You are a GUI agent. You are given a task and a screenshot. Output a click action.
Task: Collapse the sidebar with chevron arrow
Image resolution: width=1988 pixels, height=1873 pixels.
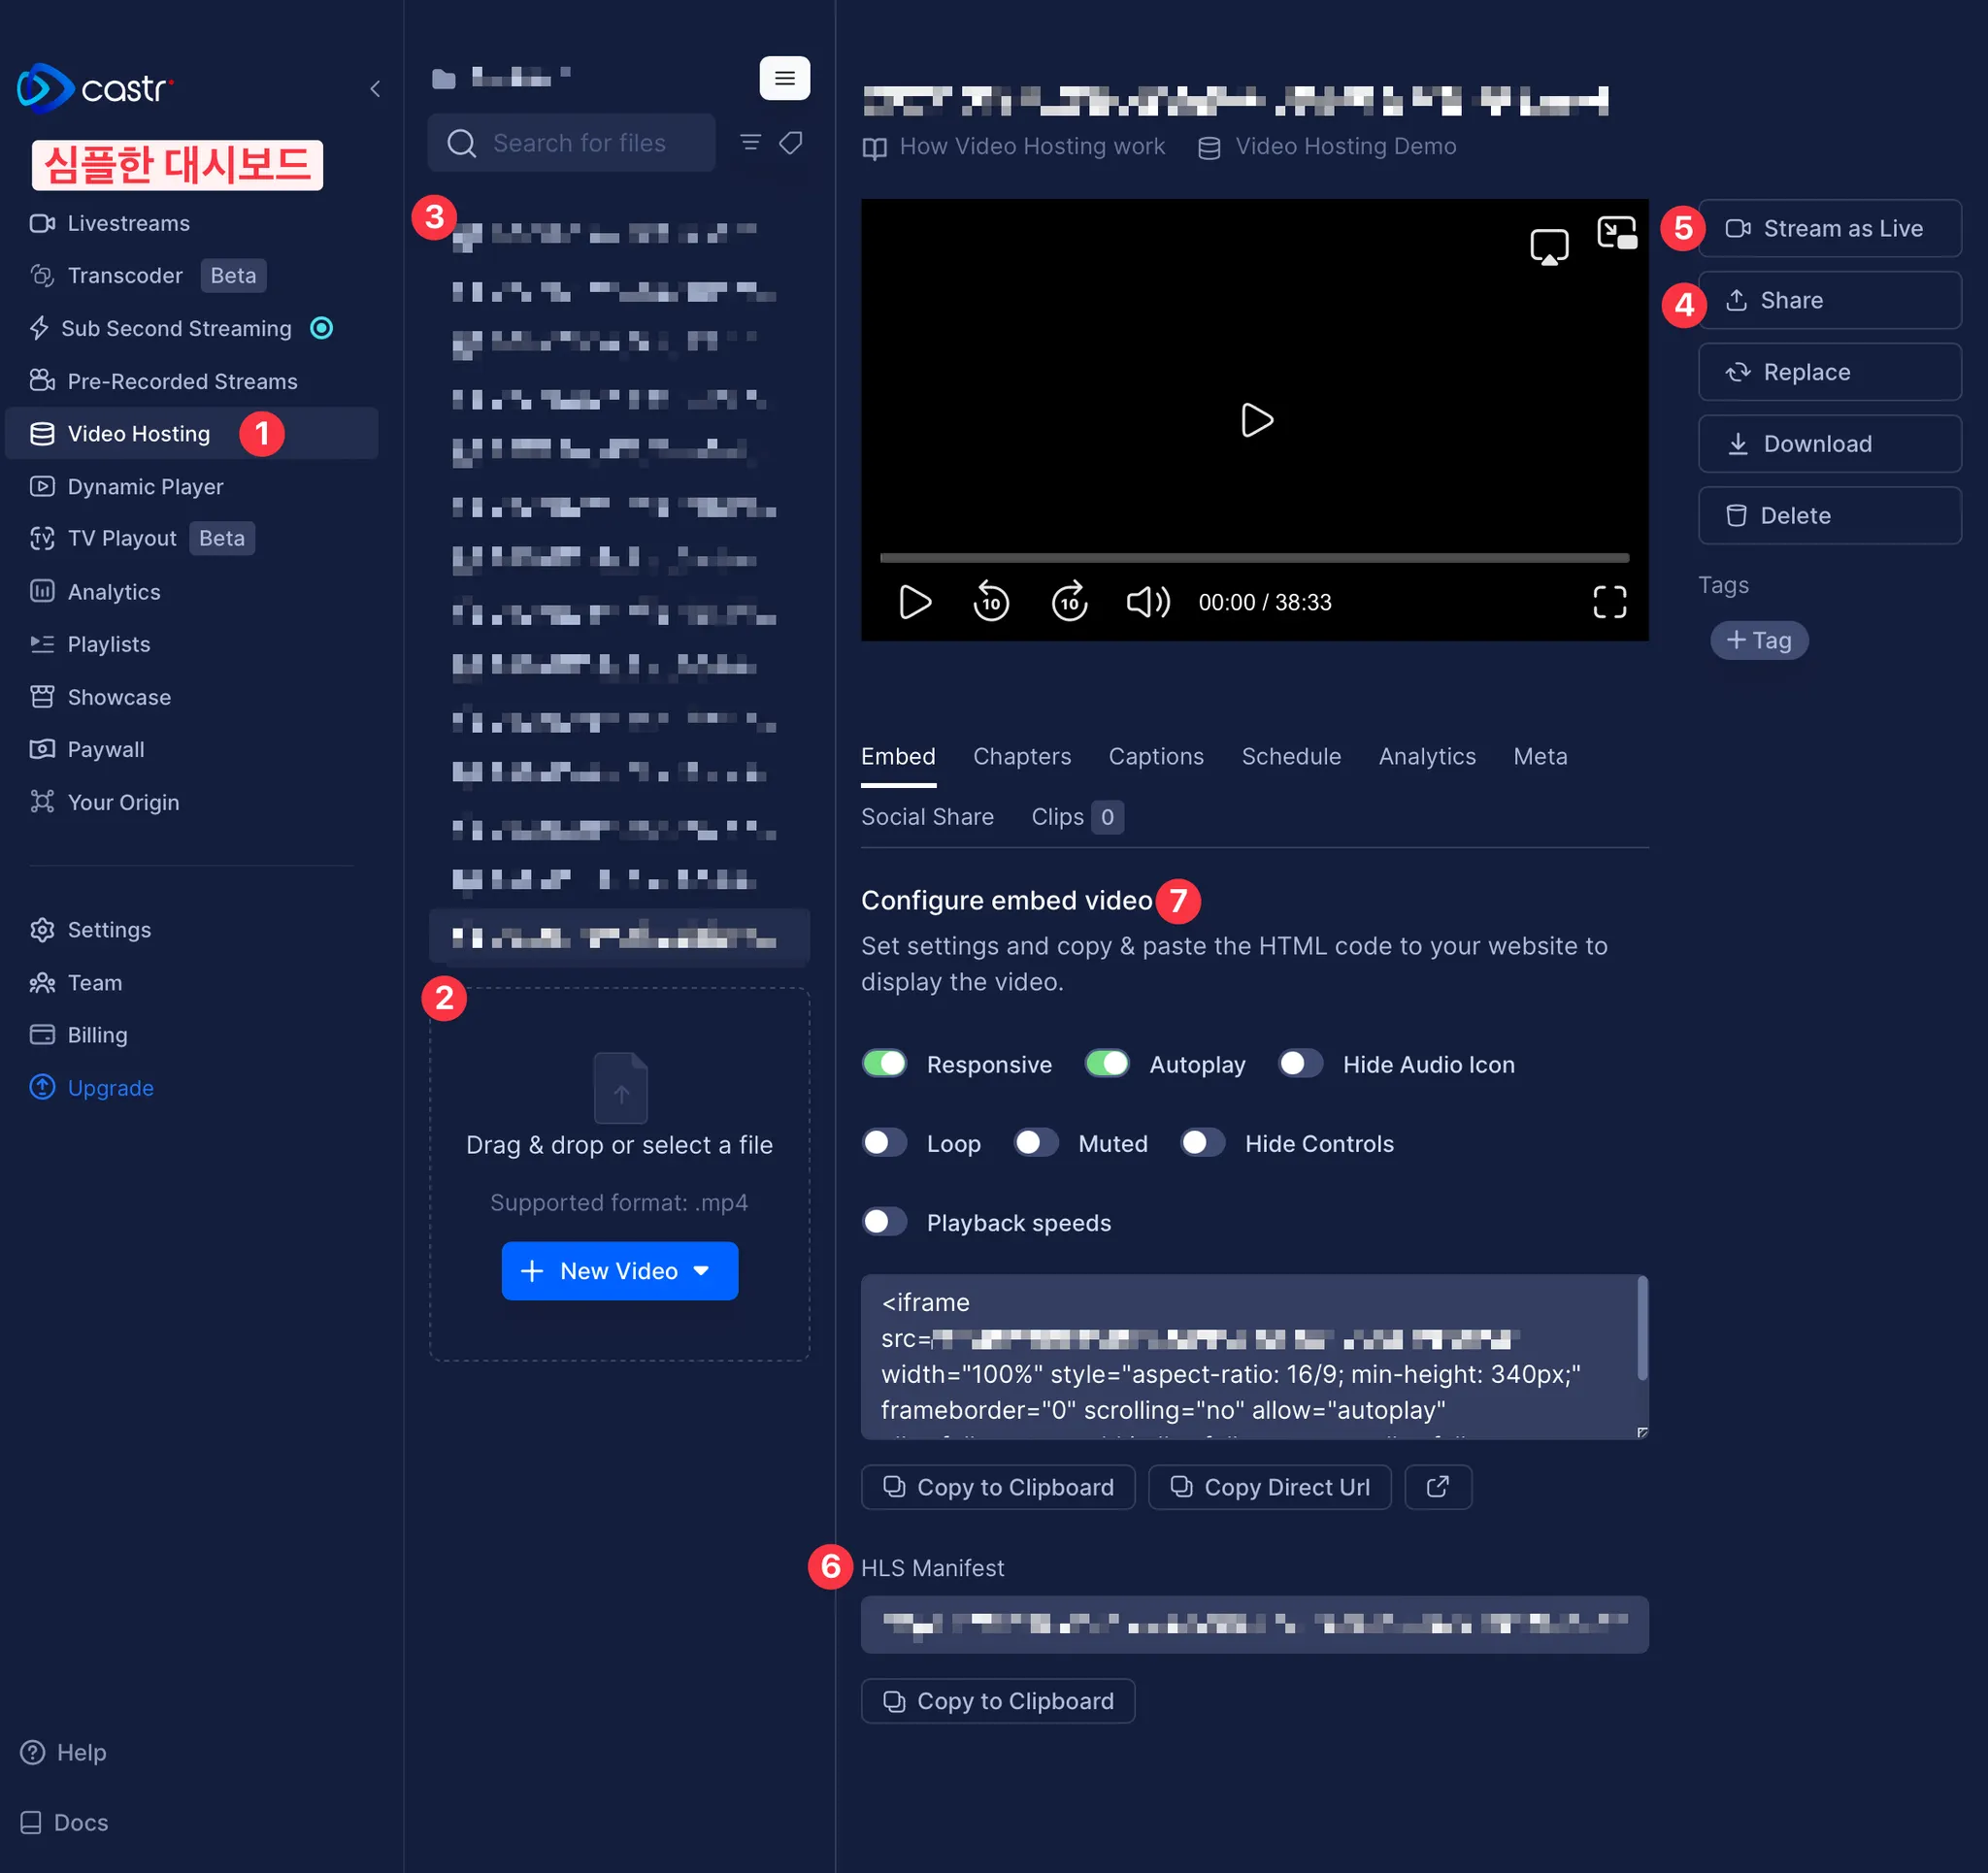click(x=375, y=88)
